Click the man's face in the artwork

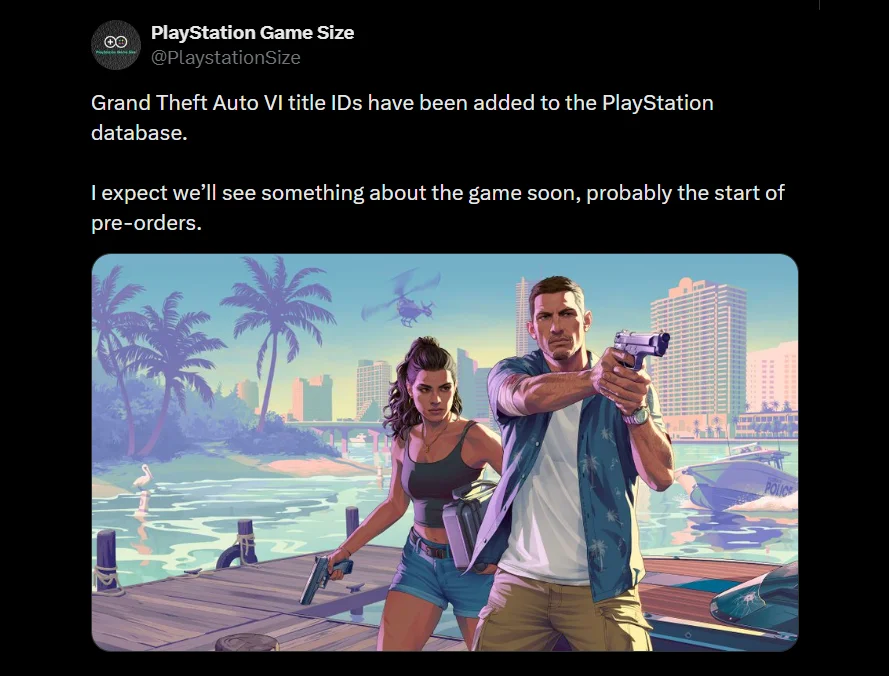(x=561, y=325)
